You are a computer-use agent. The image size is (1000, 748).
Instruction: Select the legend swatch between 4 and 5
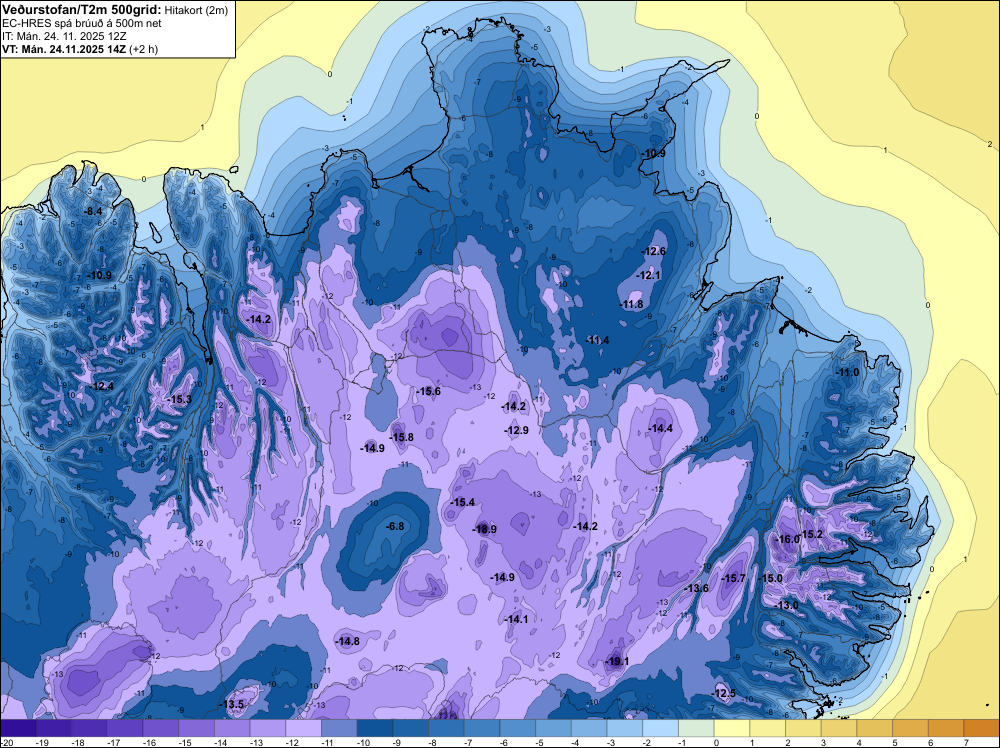(875, 728)
